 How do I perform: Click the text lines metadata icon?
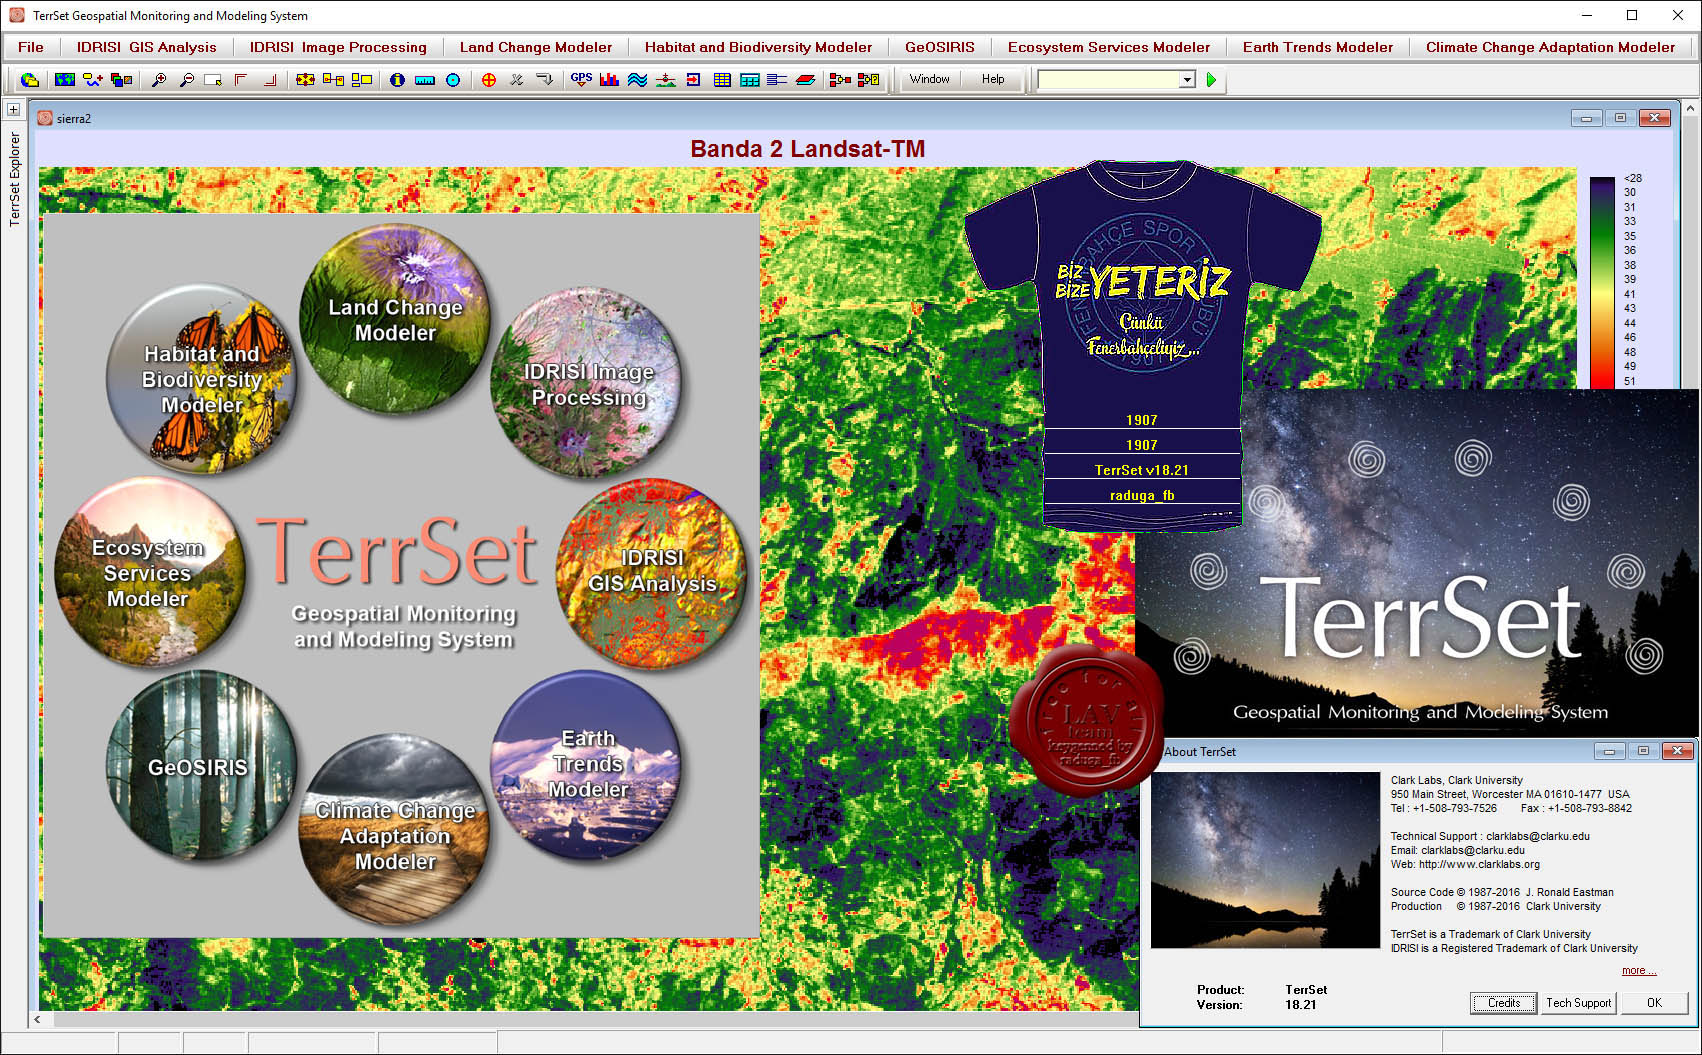tap(777, 79)
